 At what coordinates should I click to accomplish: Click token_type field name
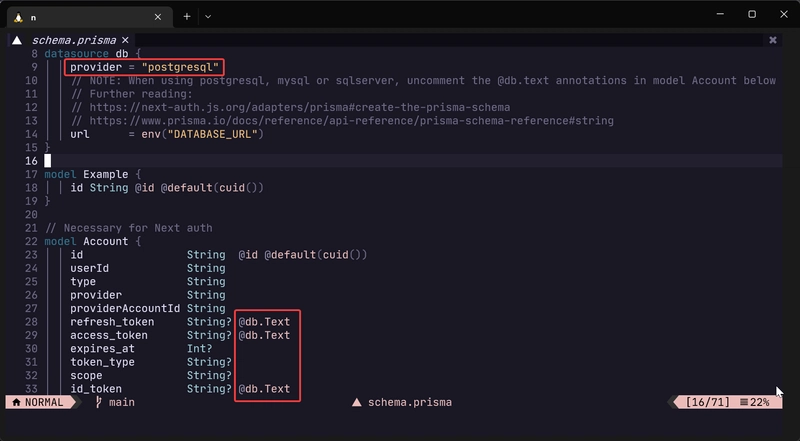click(103, 362)
